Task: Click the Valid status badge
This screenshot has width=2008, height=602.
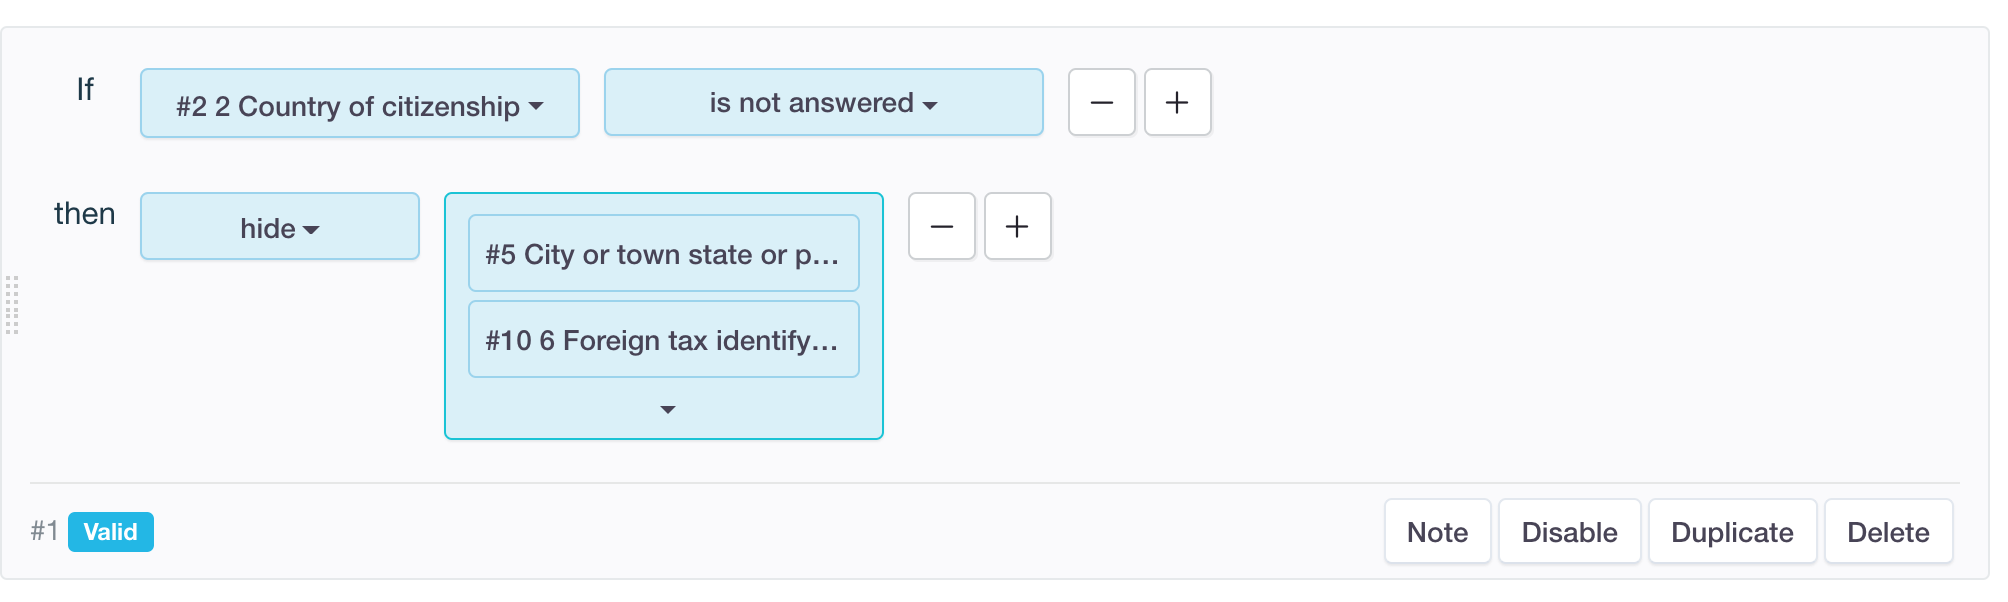Action: point(110,531)
